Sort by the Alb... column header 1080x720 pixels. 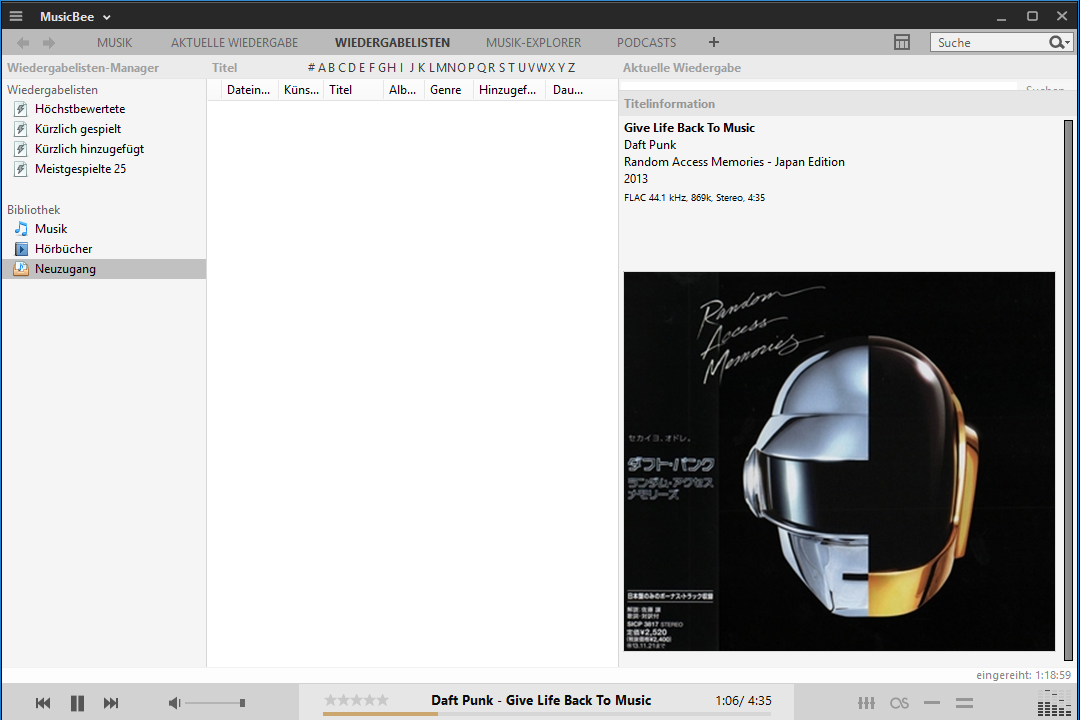(404, 90)
